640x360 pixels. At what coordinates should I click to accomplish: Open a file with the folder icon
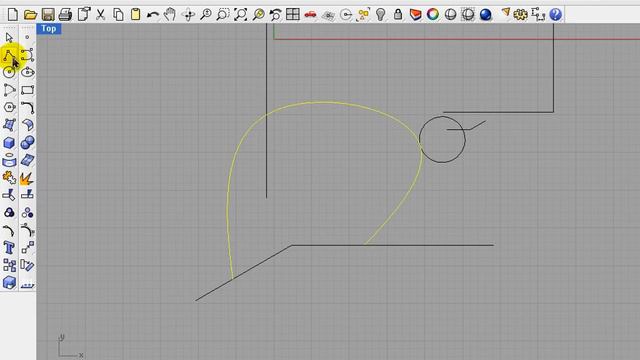pyautogui.click(x=30, y=15)
